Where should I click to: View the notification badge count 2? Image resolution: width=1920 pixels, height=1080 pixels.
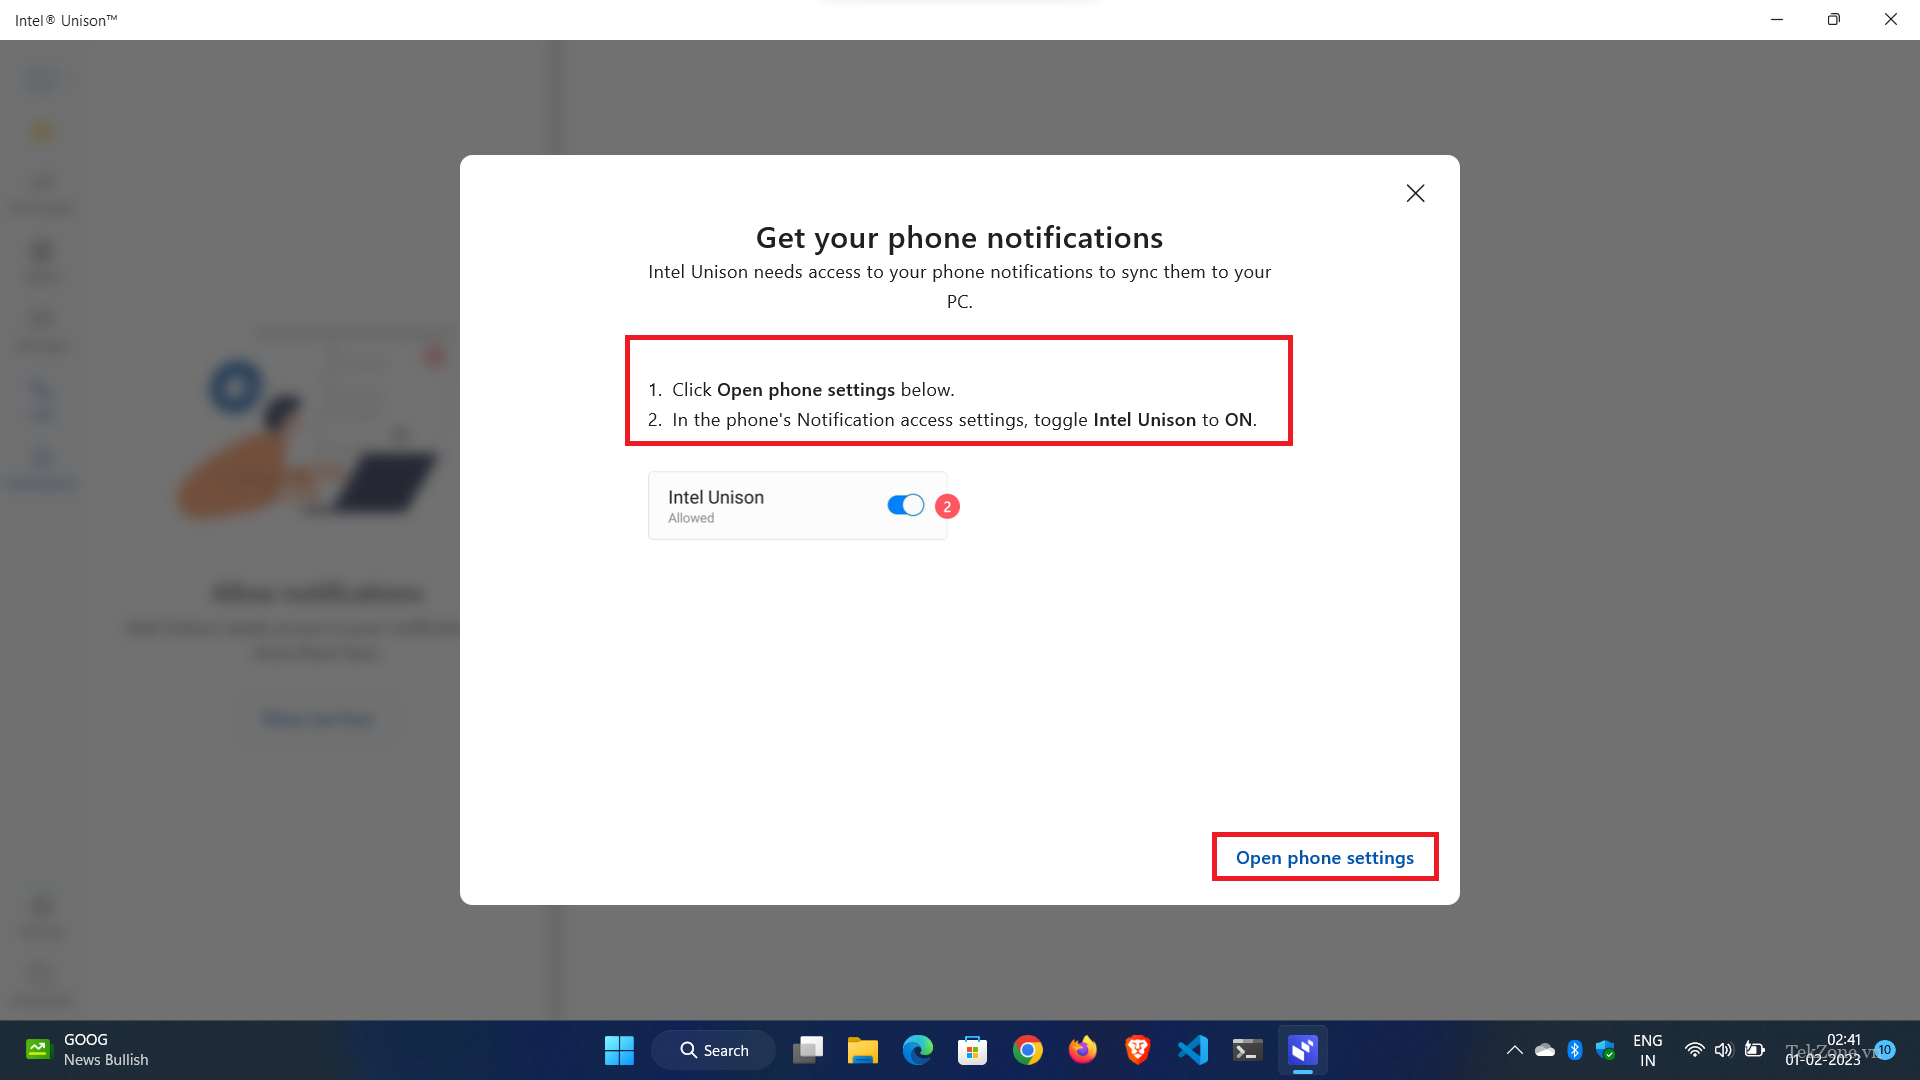[947, 506]
